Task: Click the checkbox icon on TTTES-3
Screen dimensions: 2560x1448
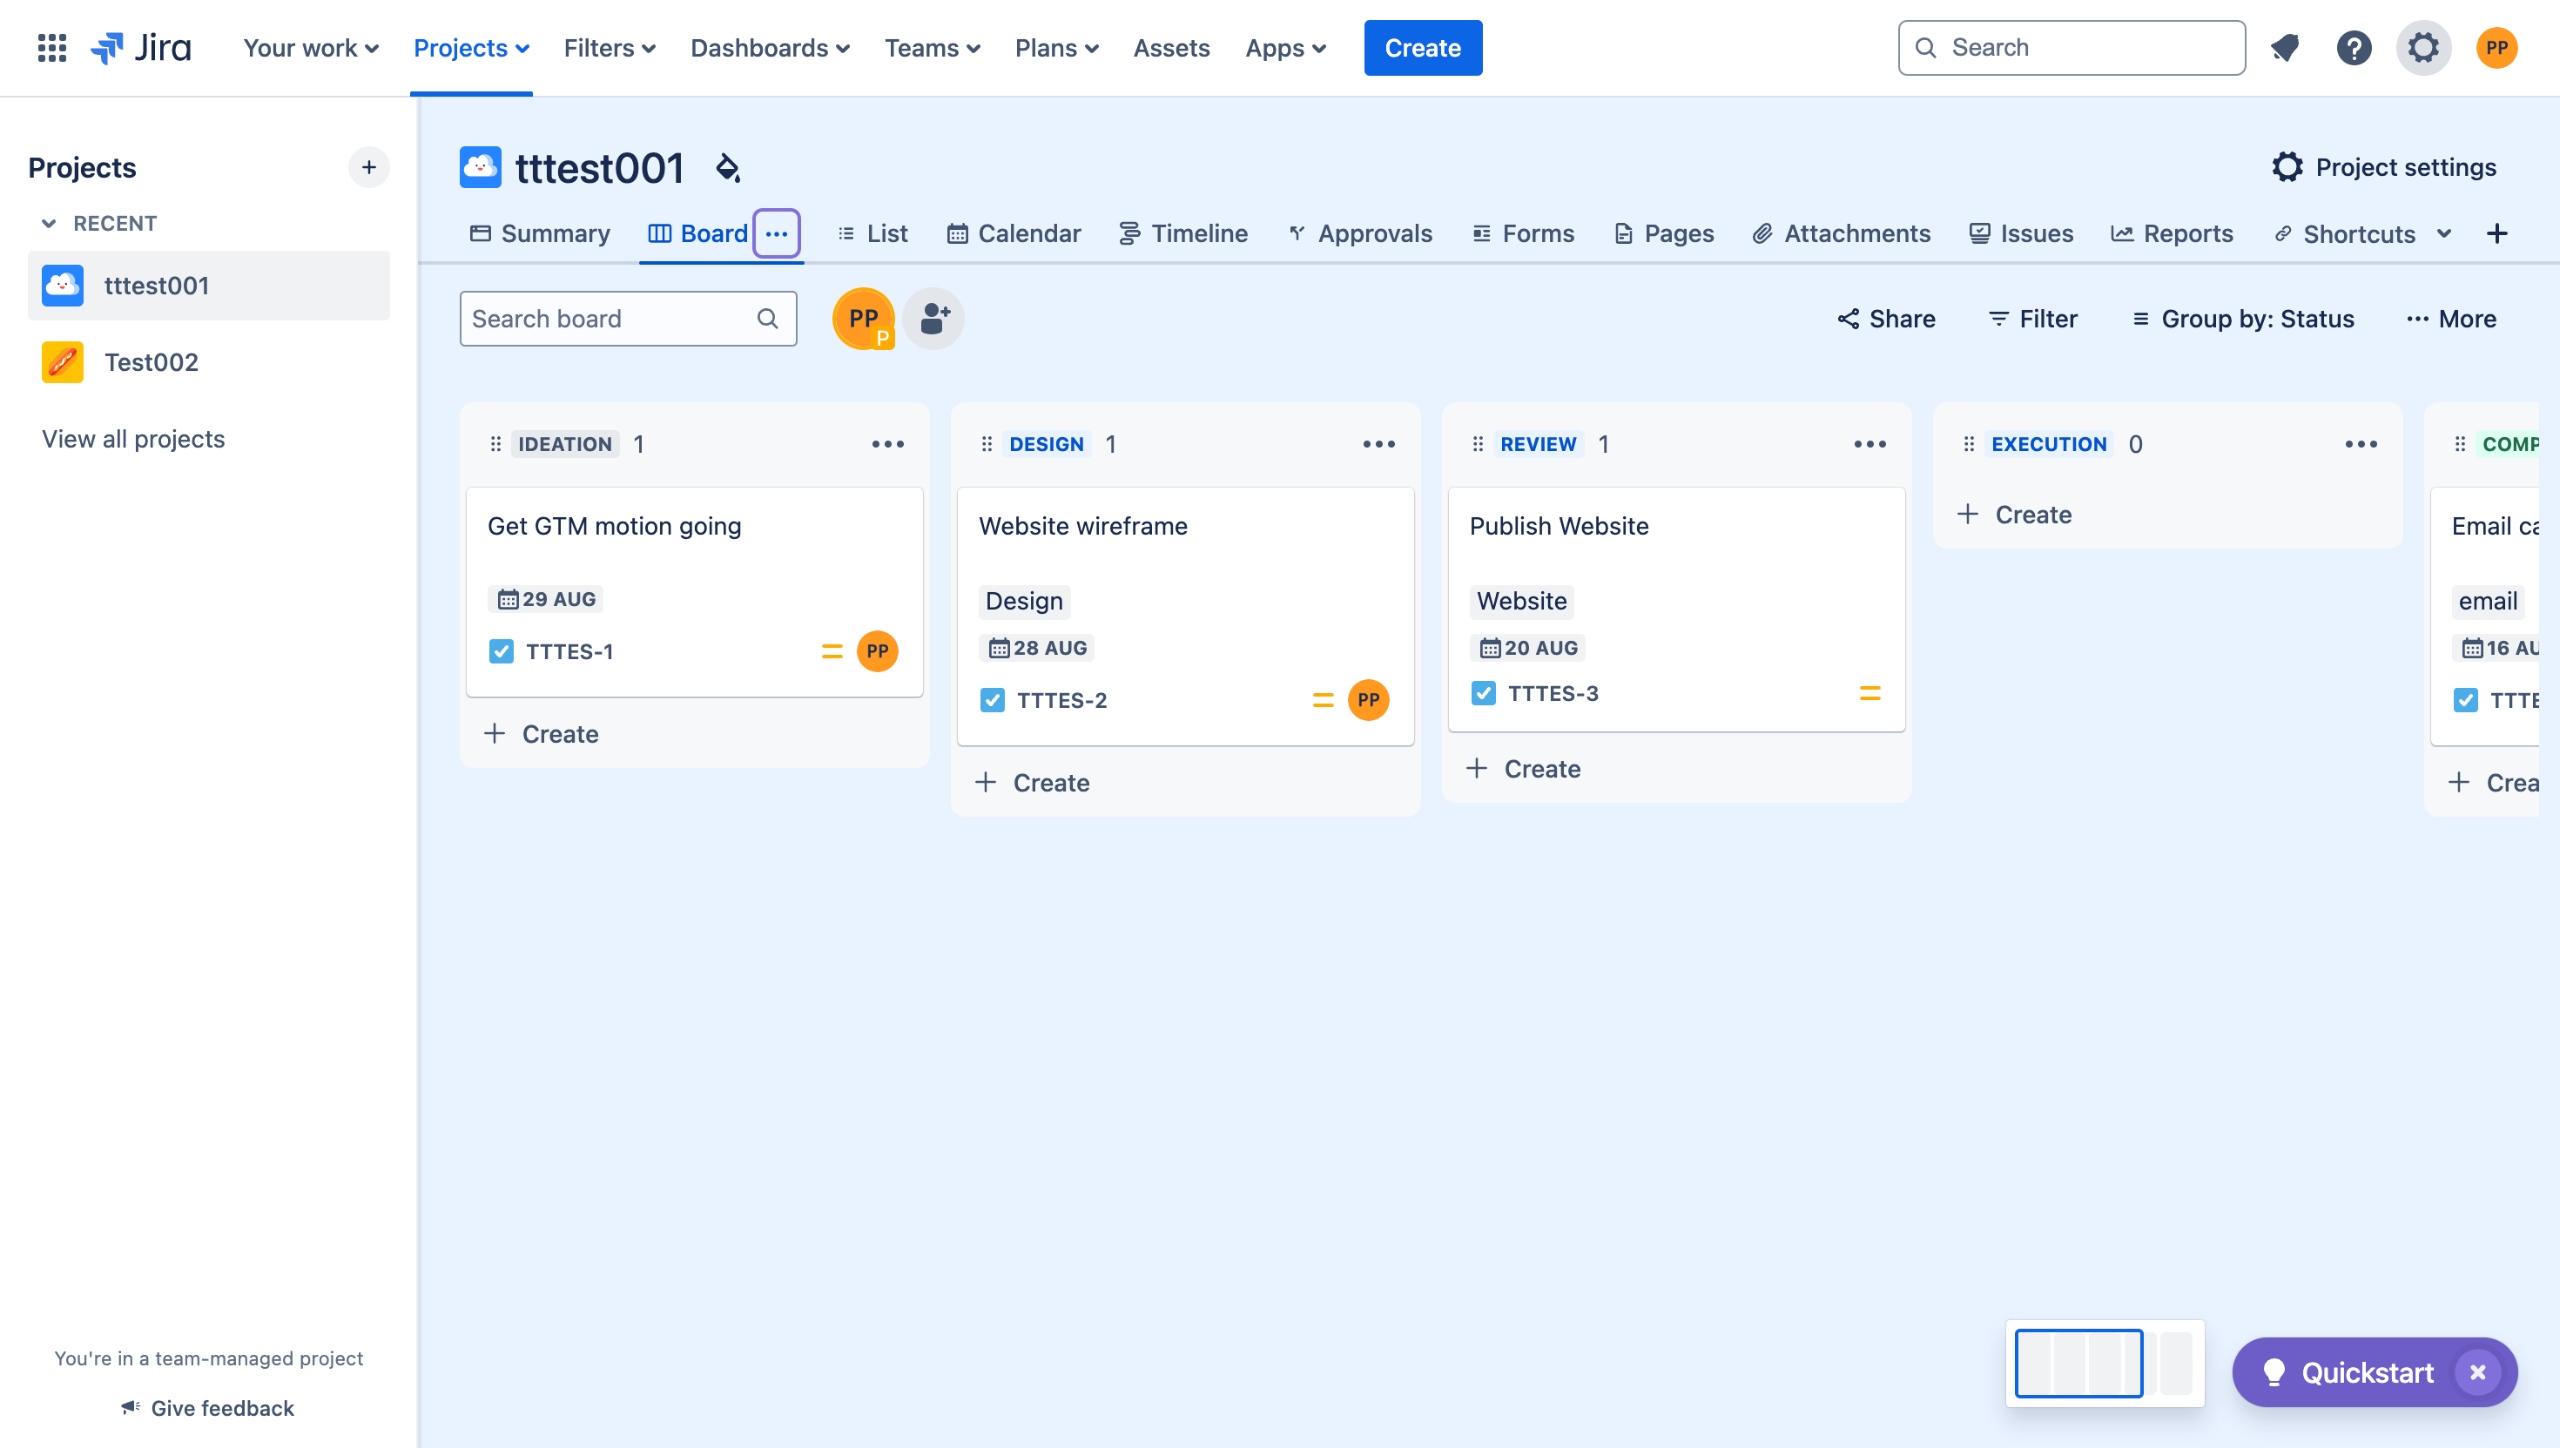Action: [x=1483, y=693]
